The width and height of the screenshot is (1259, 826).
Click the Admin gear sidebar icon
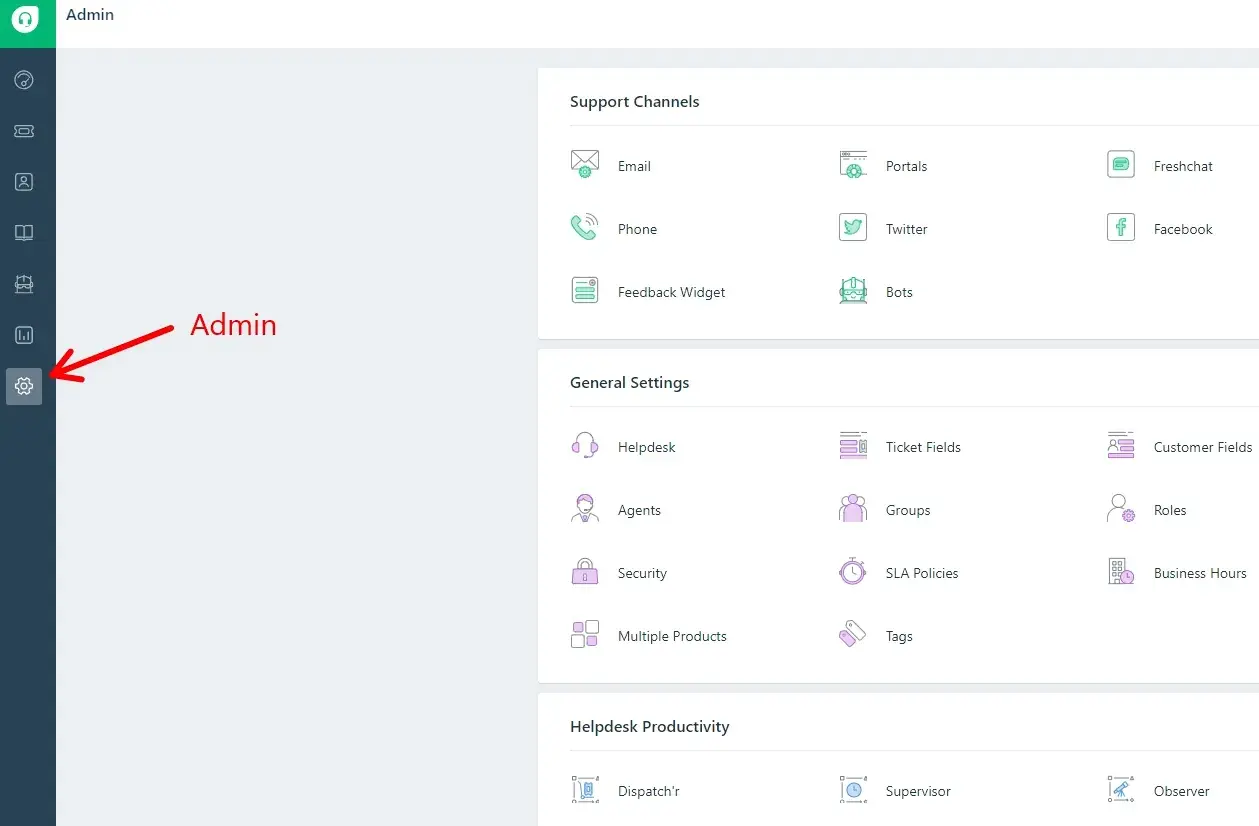24,386
